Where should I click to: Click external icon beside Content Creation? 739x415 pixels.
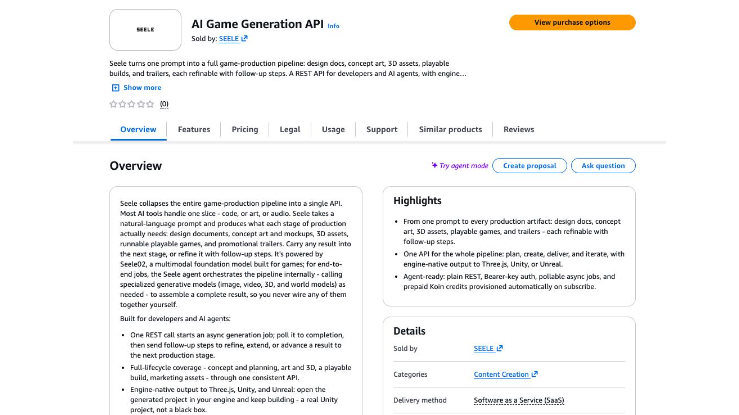click(534, 374)
